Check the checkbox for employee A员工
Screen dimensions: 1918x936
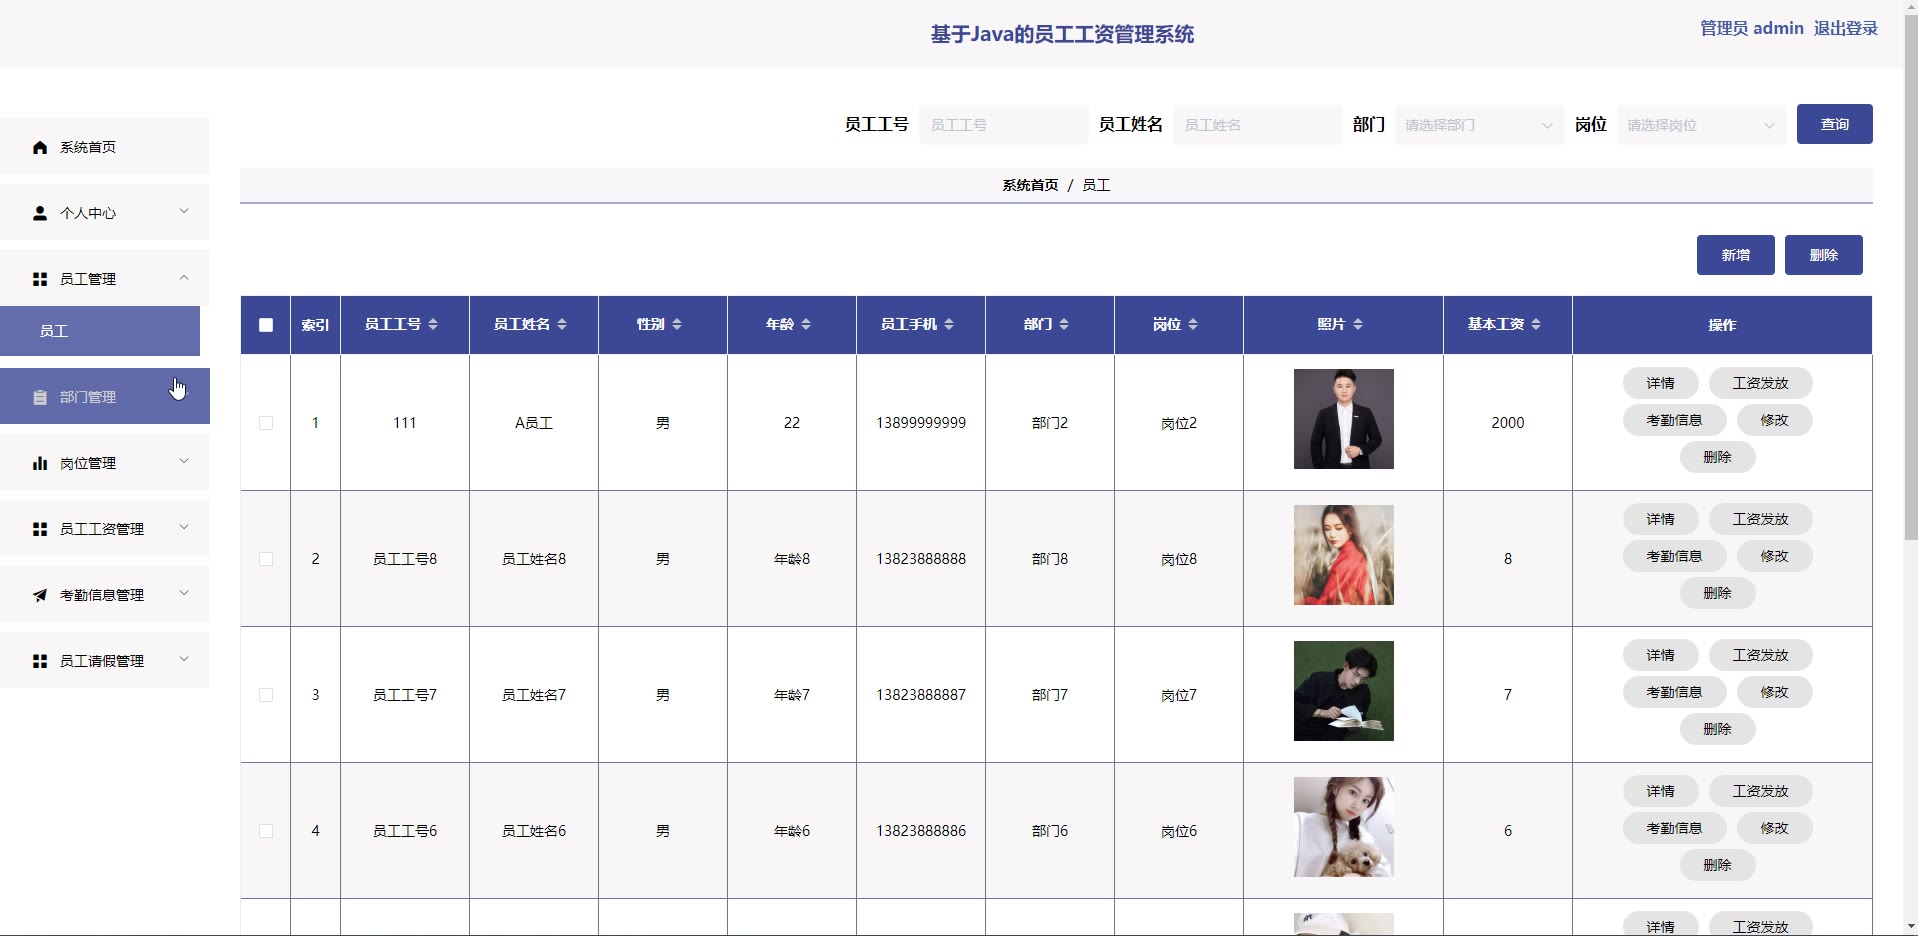pos(266,423)
